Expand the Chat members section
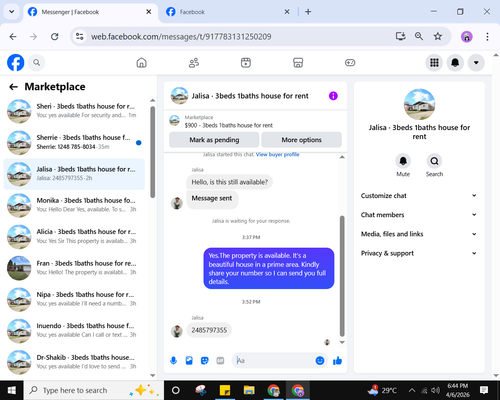 [419, 215]
